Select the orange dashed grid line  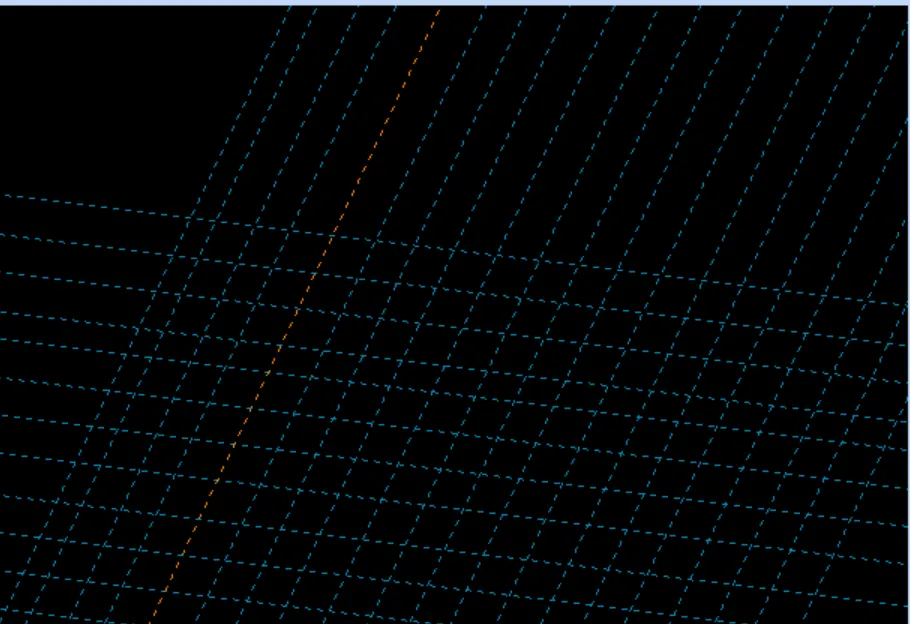(295, 316)
